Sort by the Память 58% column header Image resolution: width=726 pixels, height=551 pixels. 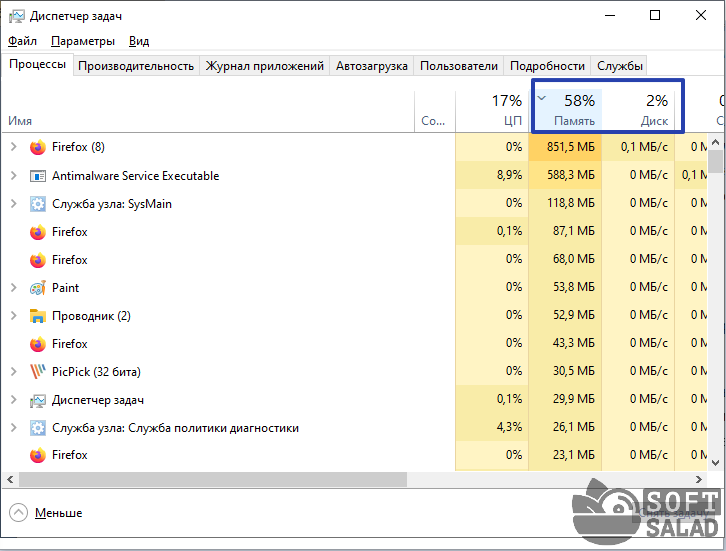(565, 112)
